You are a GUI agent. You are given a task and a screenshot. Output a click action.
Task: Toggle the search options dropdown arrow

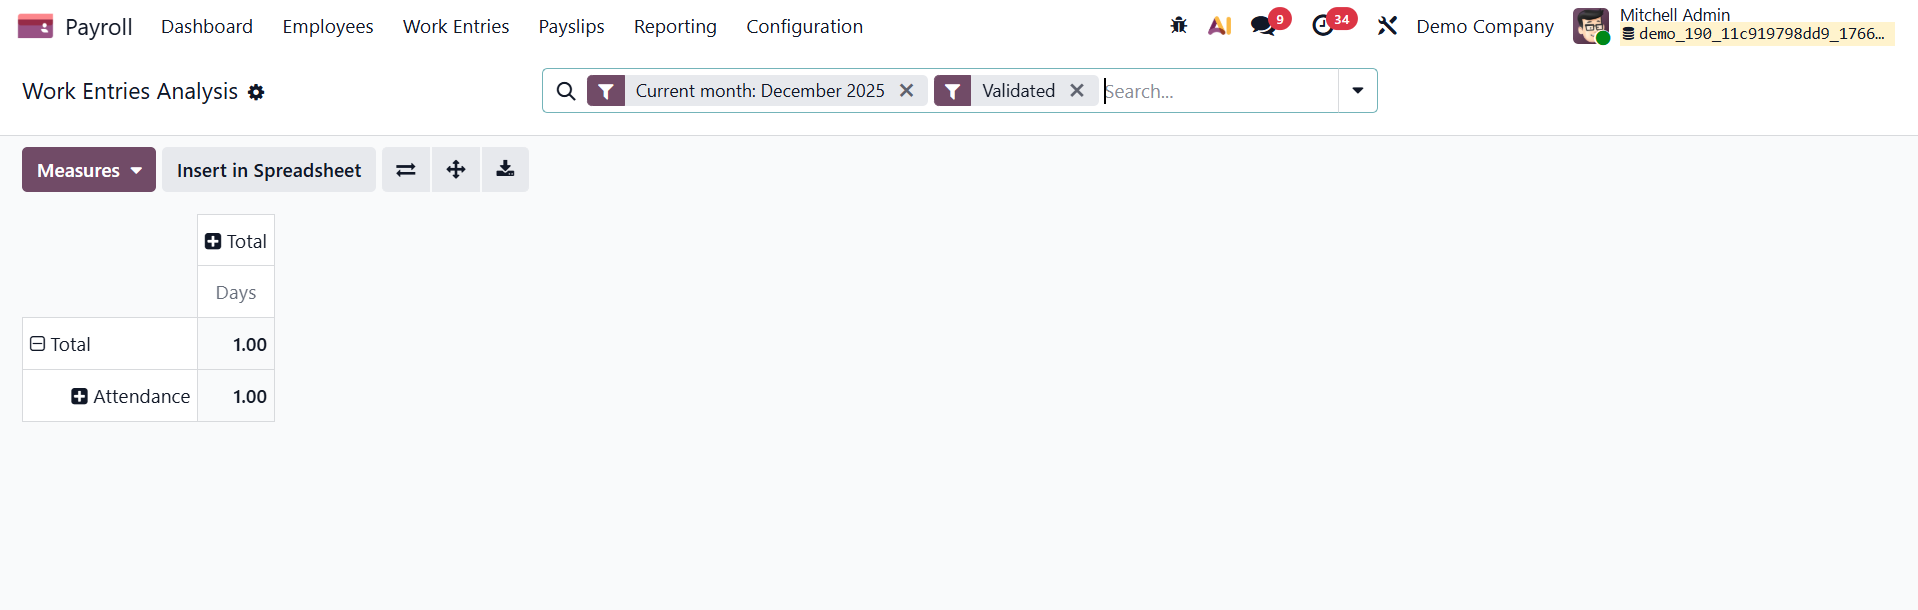[x=1357, y=91]
